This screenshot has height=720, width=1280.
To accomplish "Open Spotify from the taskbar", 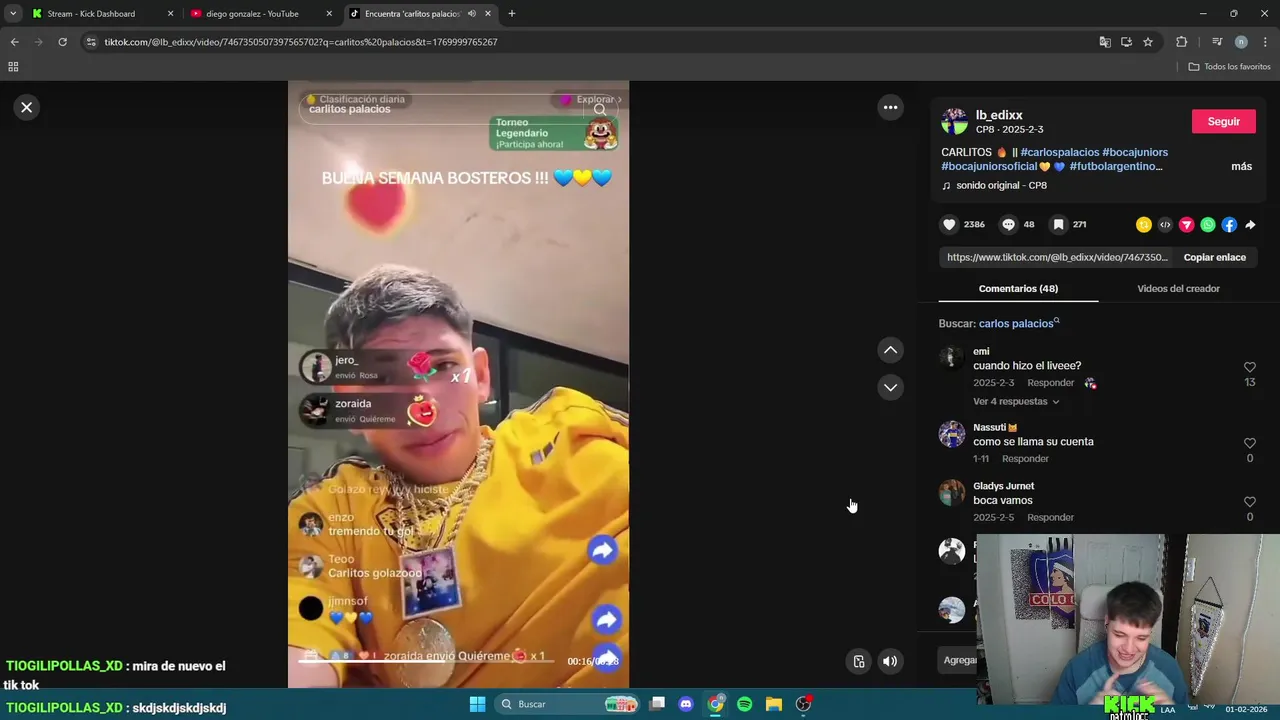I will pyautogui.click(x=744, y=704).
